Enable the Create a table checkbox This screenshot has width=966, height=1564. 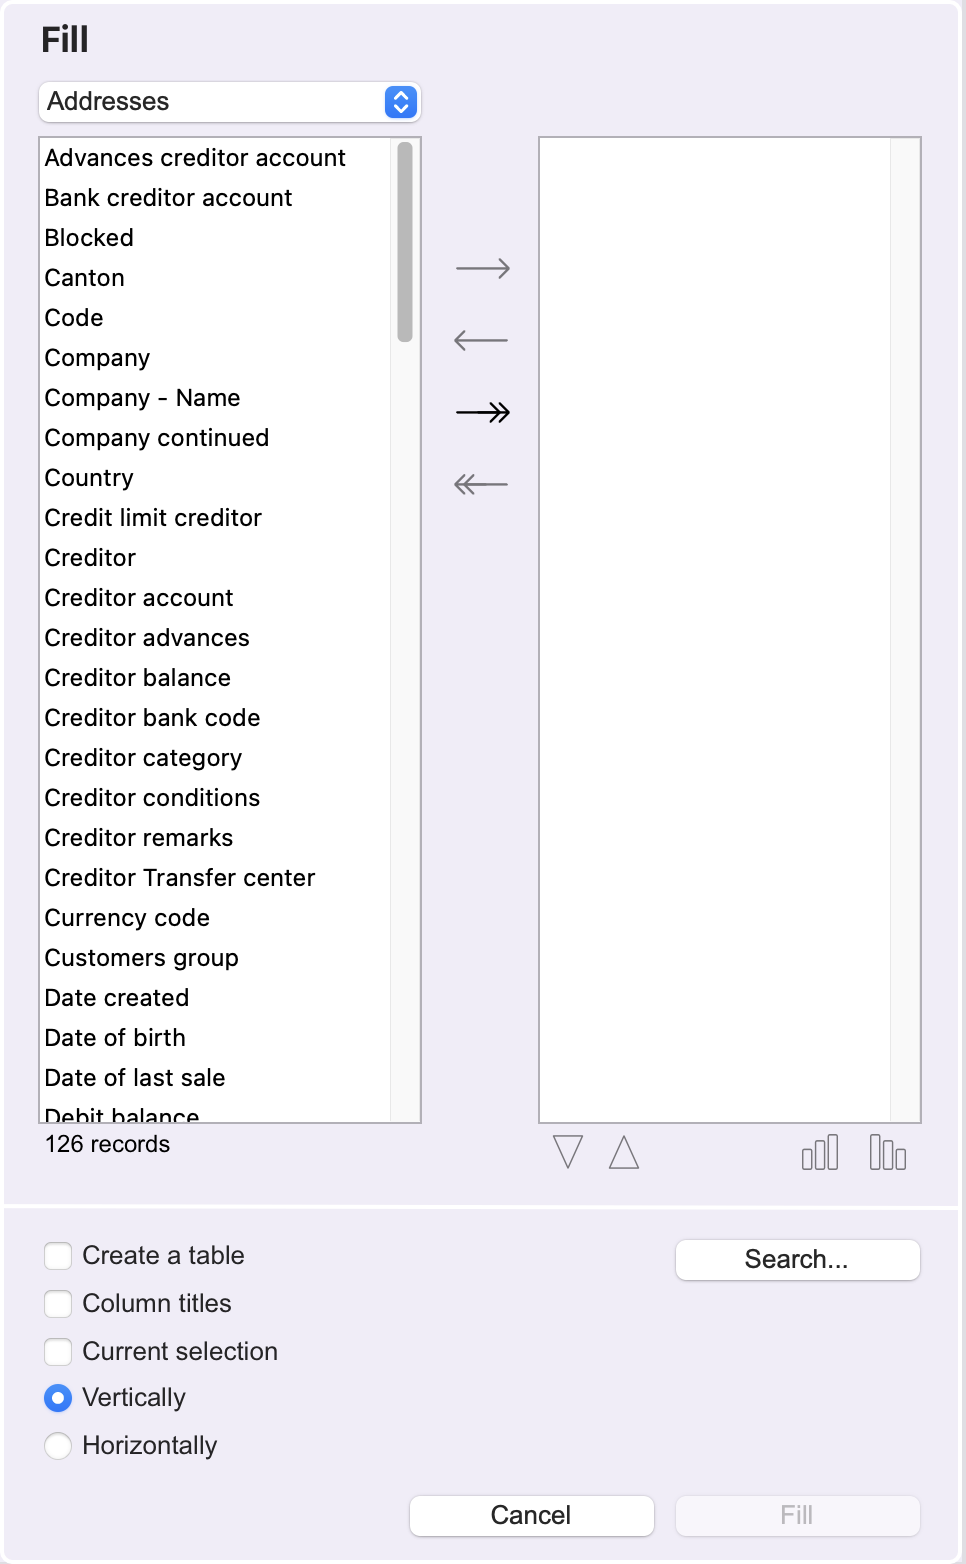click(x=58, y=1255)
